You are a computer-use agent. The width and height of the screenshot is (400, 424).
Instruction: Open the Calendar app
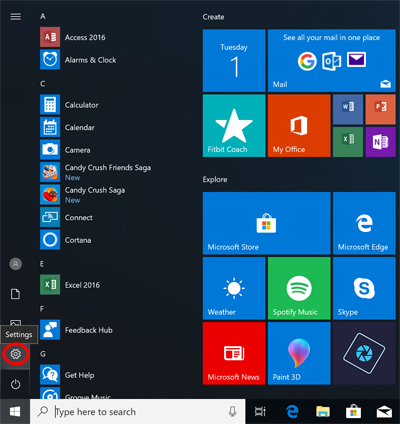[67, 127]
